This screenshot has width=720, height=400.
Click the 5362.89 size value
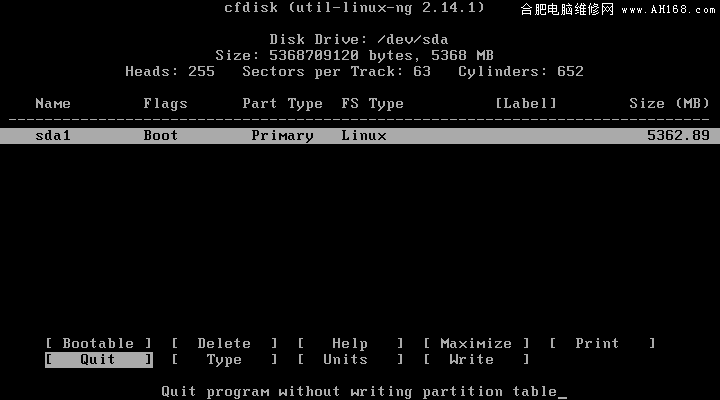pos(678,135)
